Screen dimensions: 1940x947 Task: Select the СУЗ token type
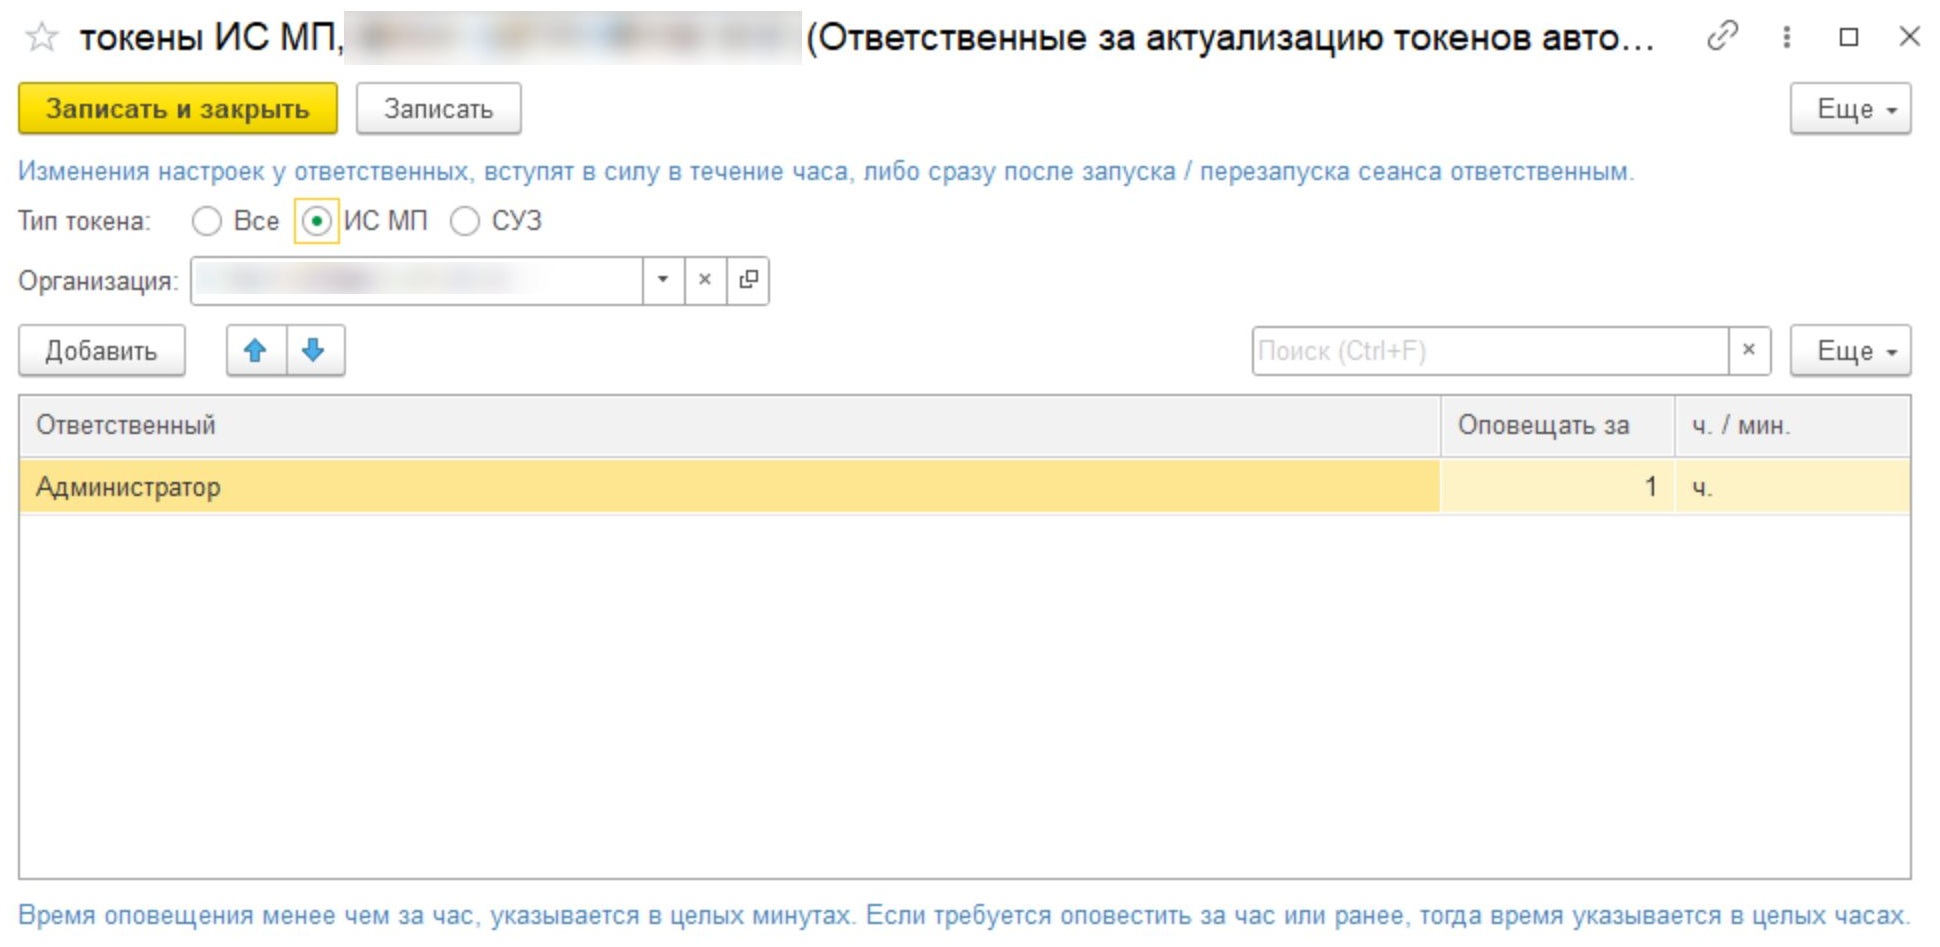(465, 221)
